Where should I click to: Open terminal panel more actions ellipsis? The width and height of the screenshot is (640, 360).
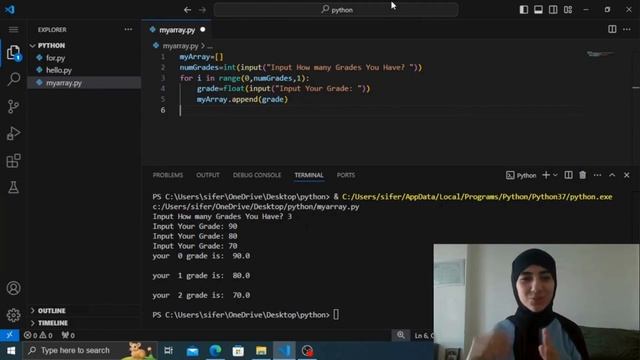pyautogui.click(x=598, y=175)
